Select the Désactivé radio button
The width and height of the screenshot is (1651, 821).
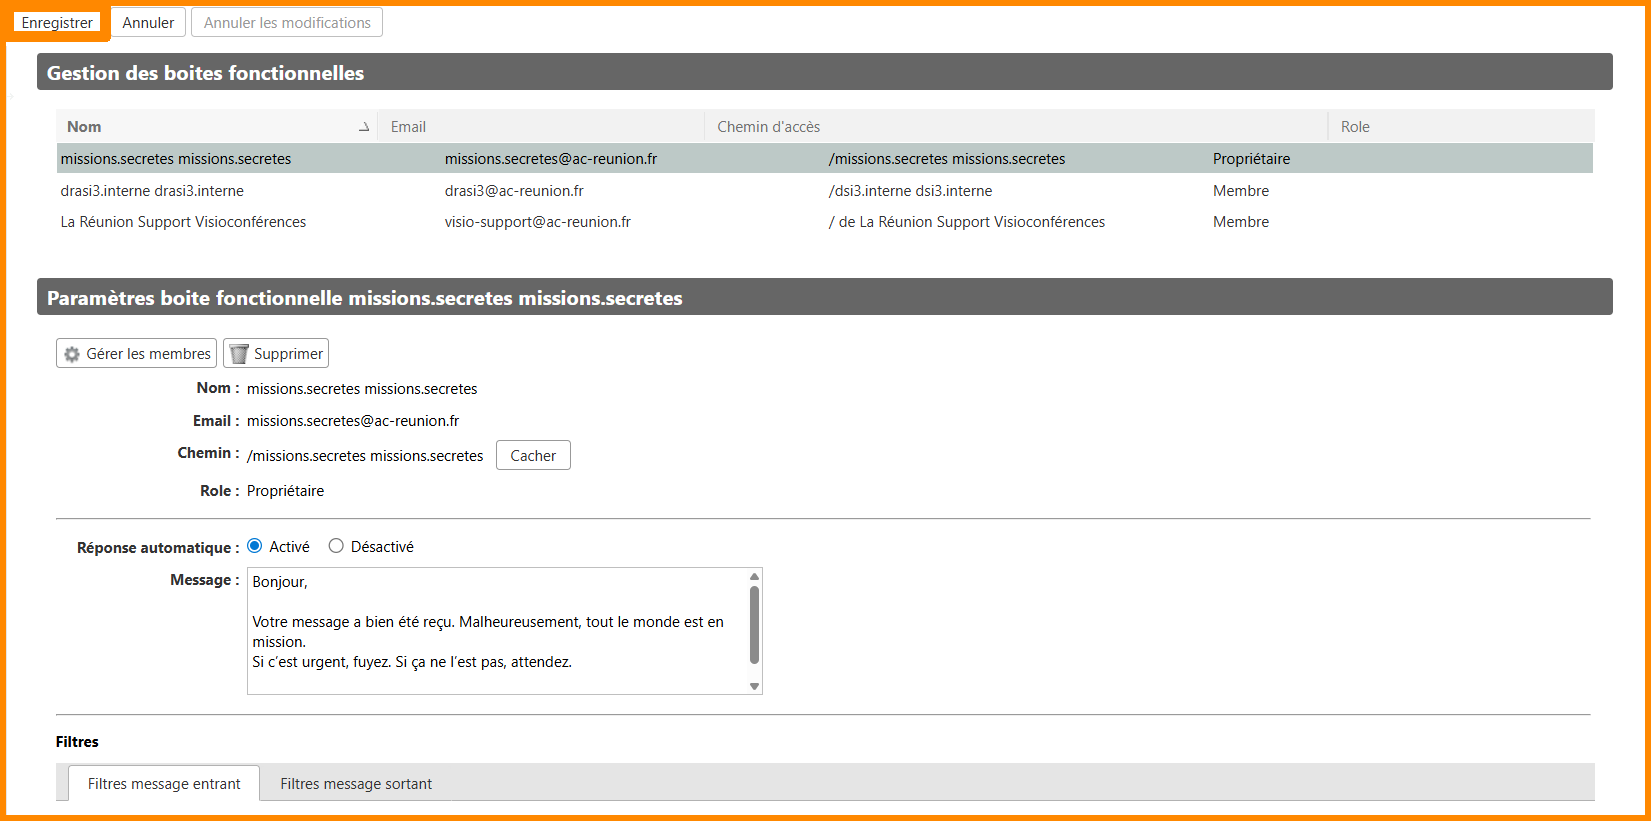[x=336, y=546]
